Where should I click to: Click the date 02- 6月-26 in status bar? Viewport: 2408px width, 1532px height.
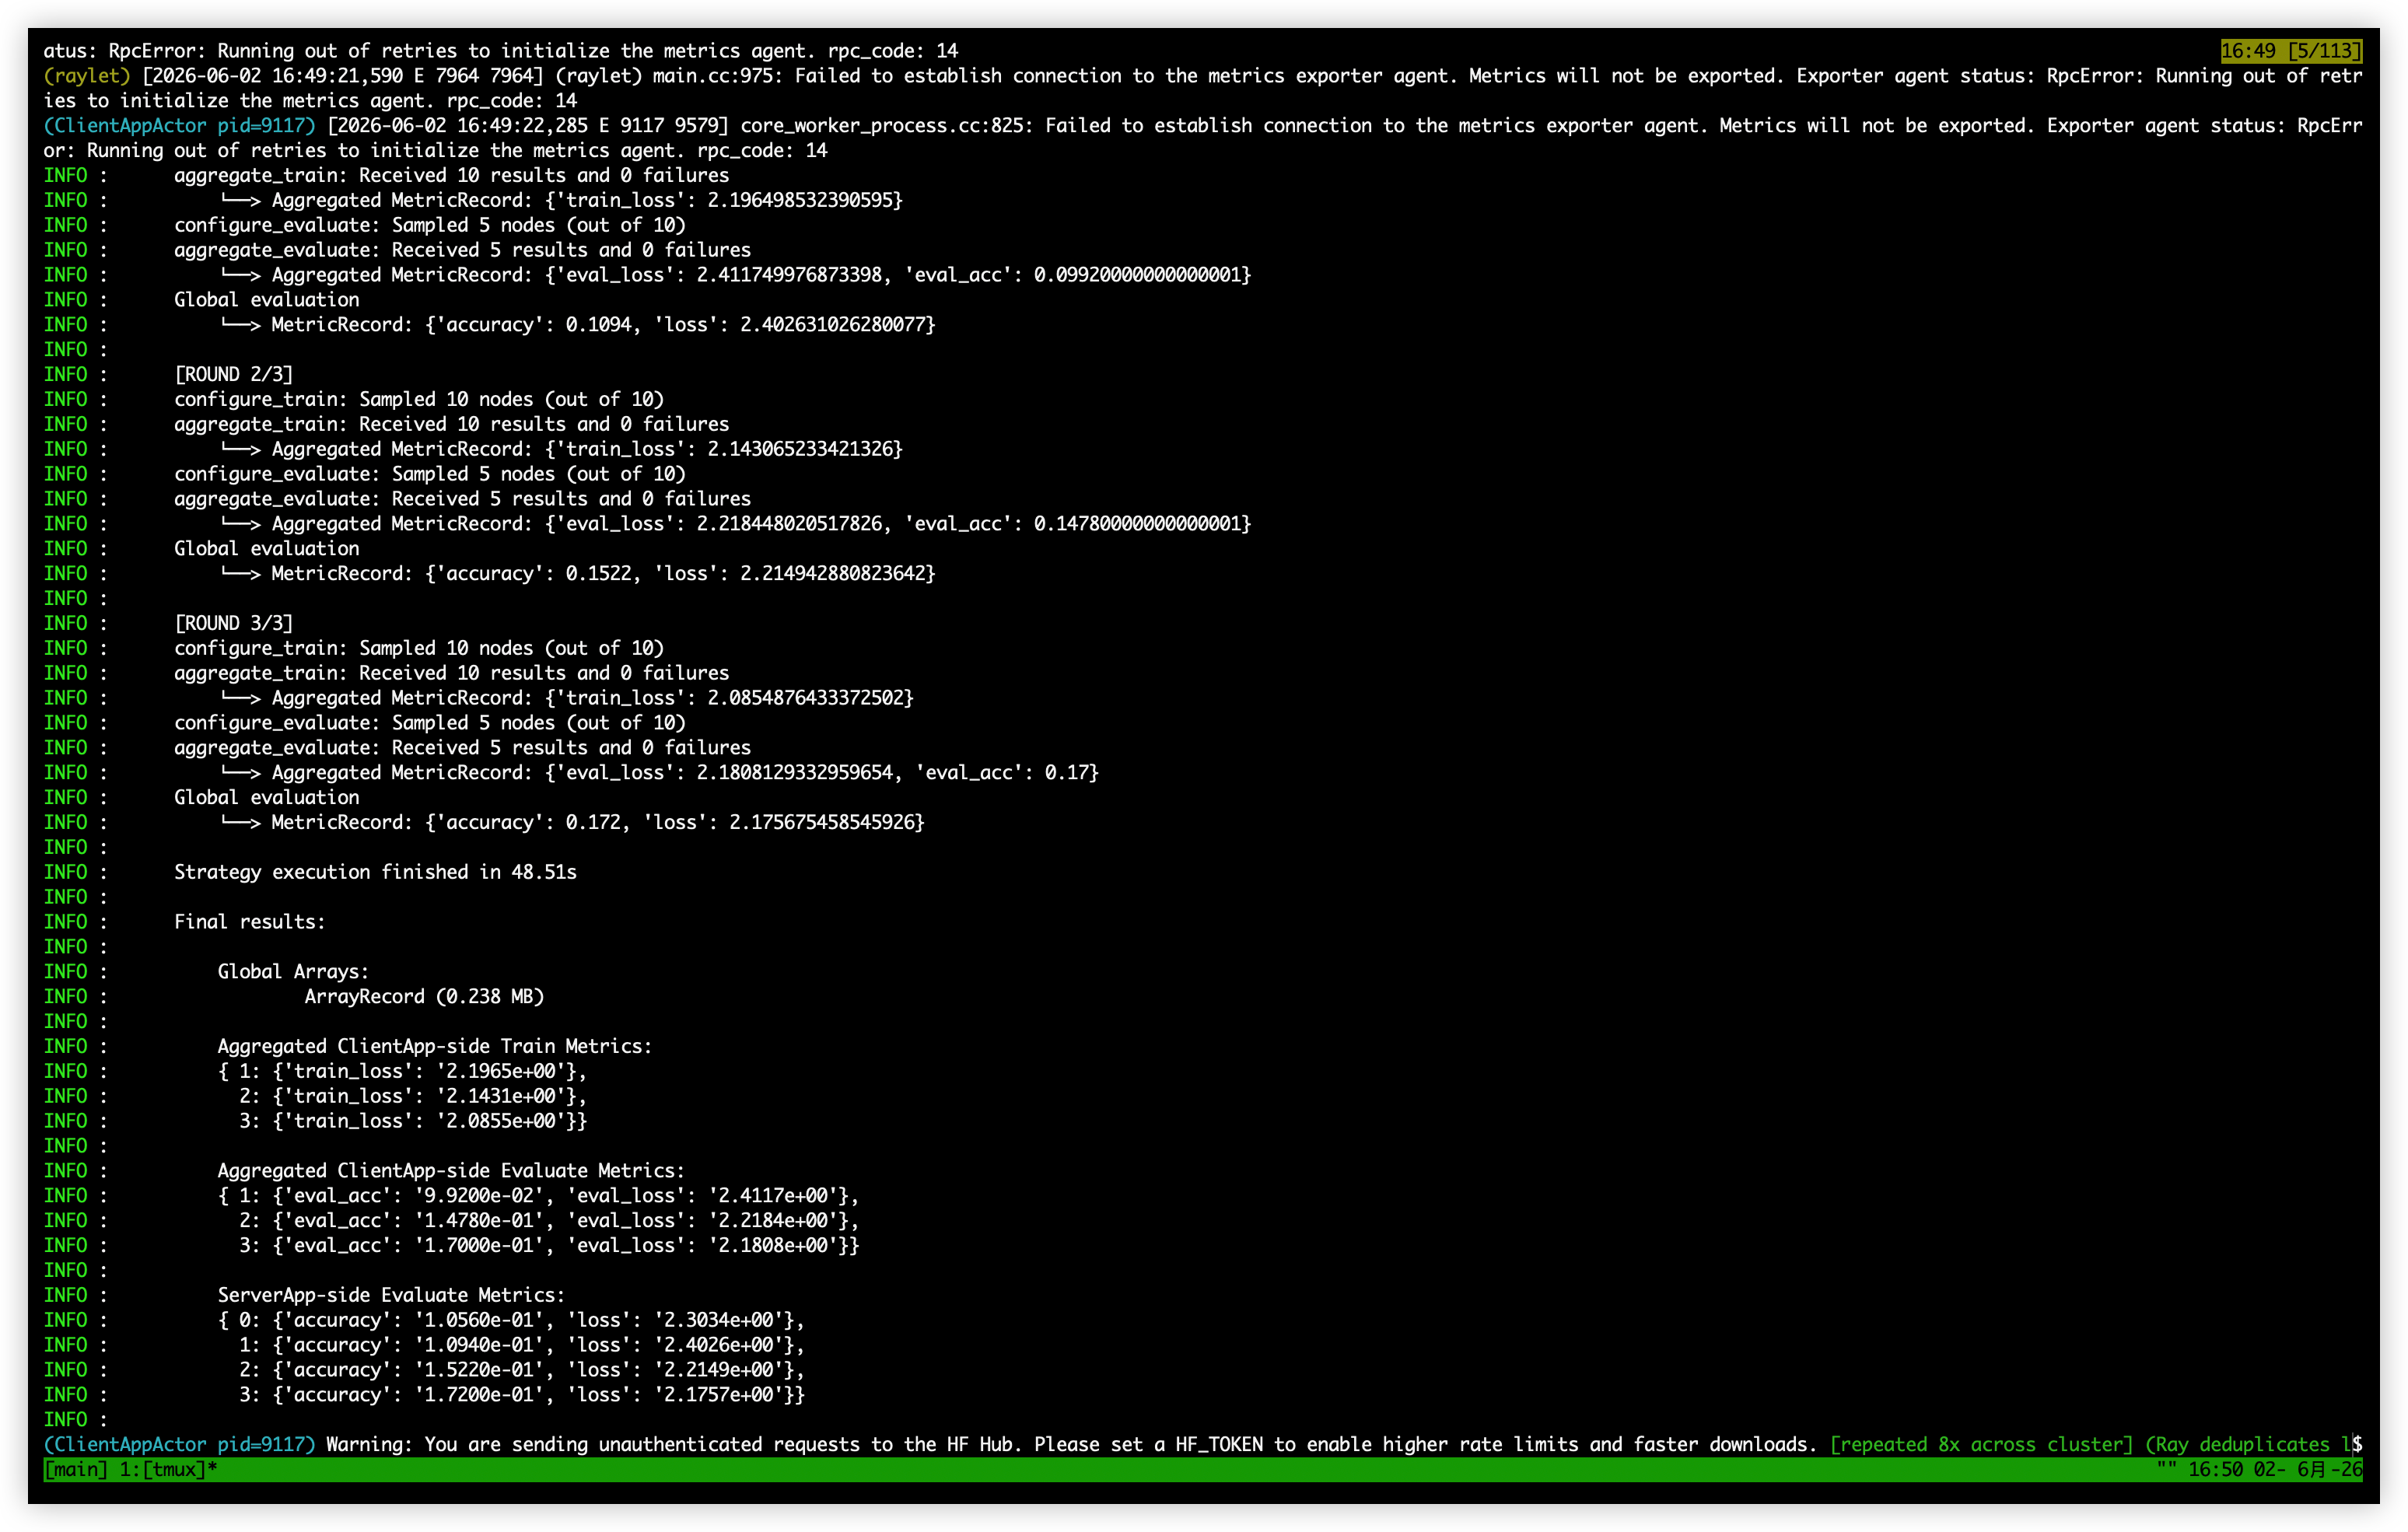click(2308, 1469)
